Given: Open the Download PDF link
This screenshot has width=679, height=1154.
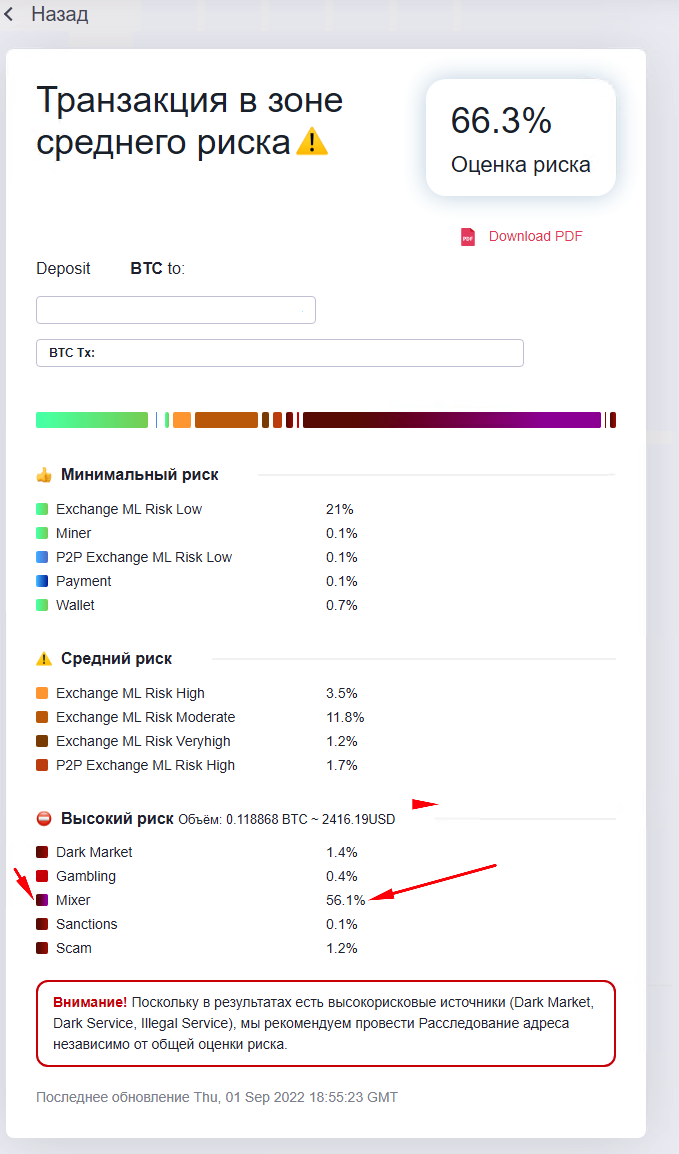Looking at the screenshot, I should pyautogui.click(x=535, y=237).
